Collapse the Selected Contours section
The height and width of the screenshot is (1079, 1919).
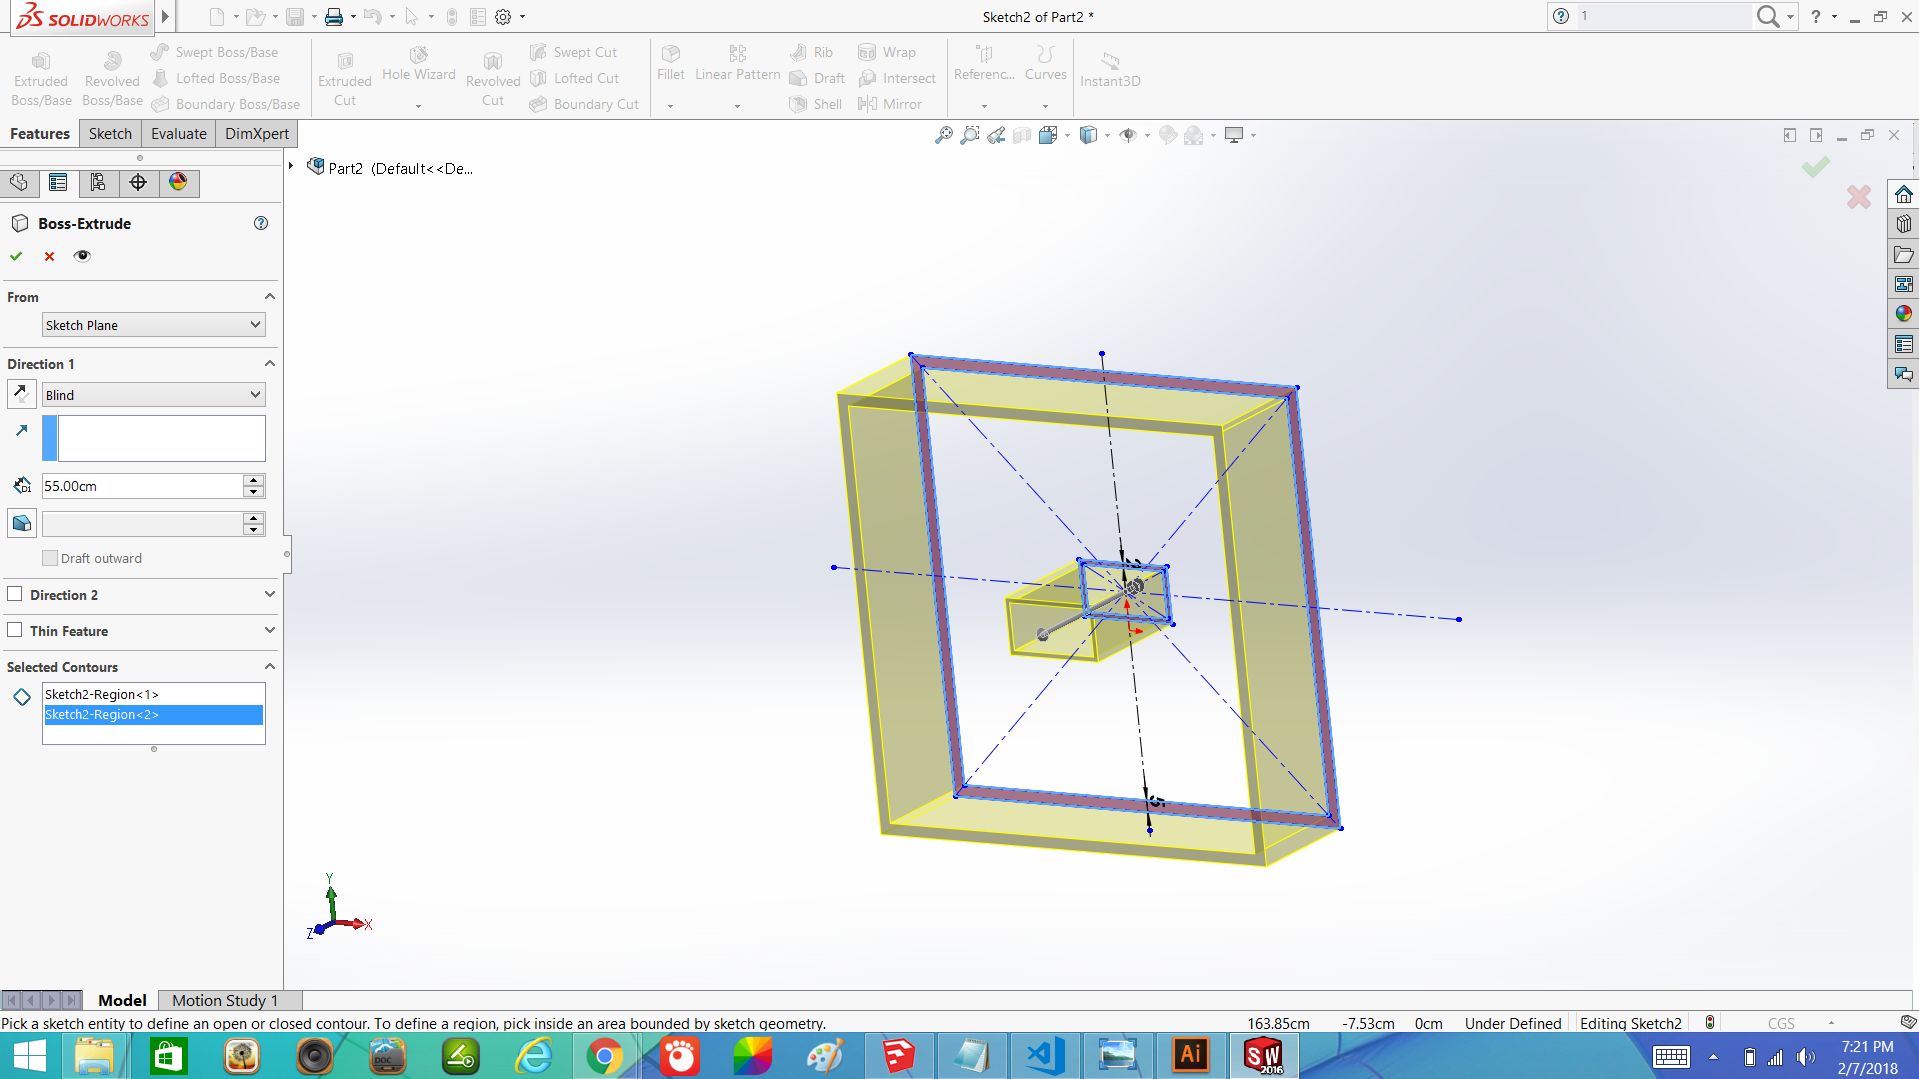(269, 666)
